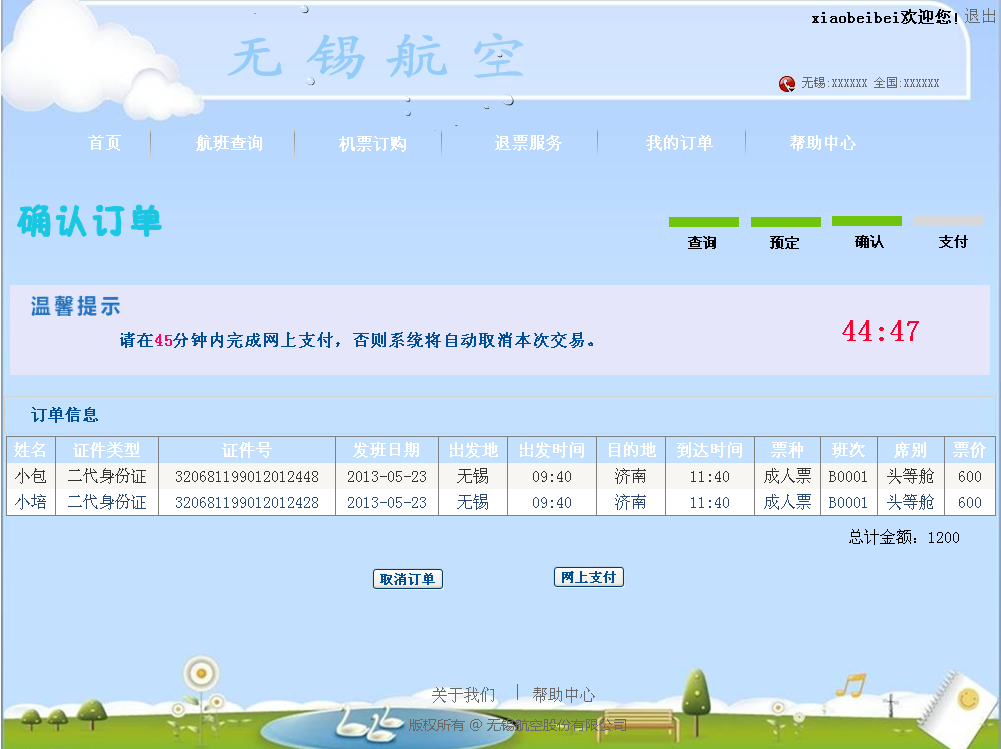The width and height of the screenshot is (1001, 749).
Task: Click the 44:47 countdown timer
Action: click(x=880, y=331)
